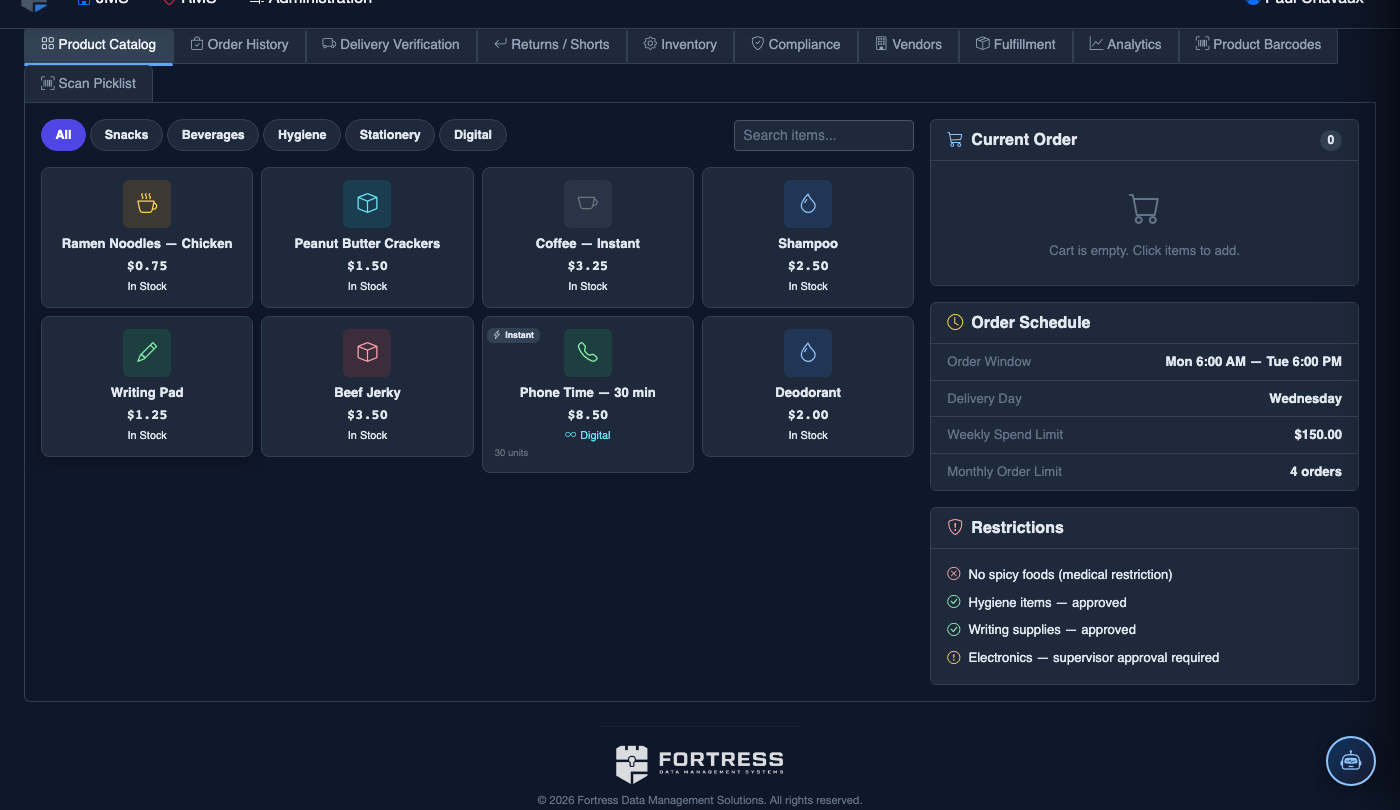Focus the Search items field

(x=824, y=135)
